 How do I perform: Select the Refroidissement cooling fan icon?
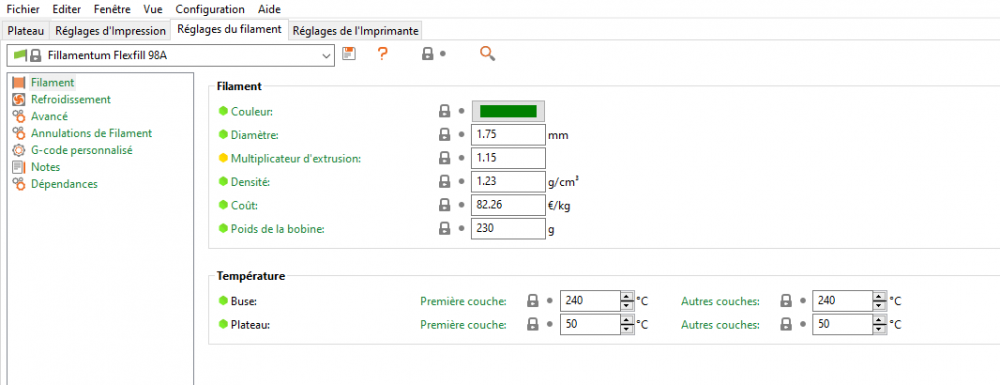point(18,99)
